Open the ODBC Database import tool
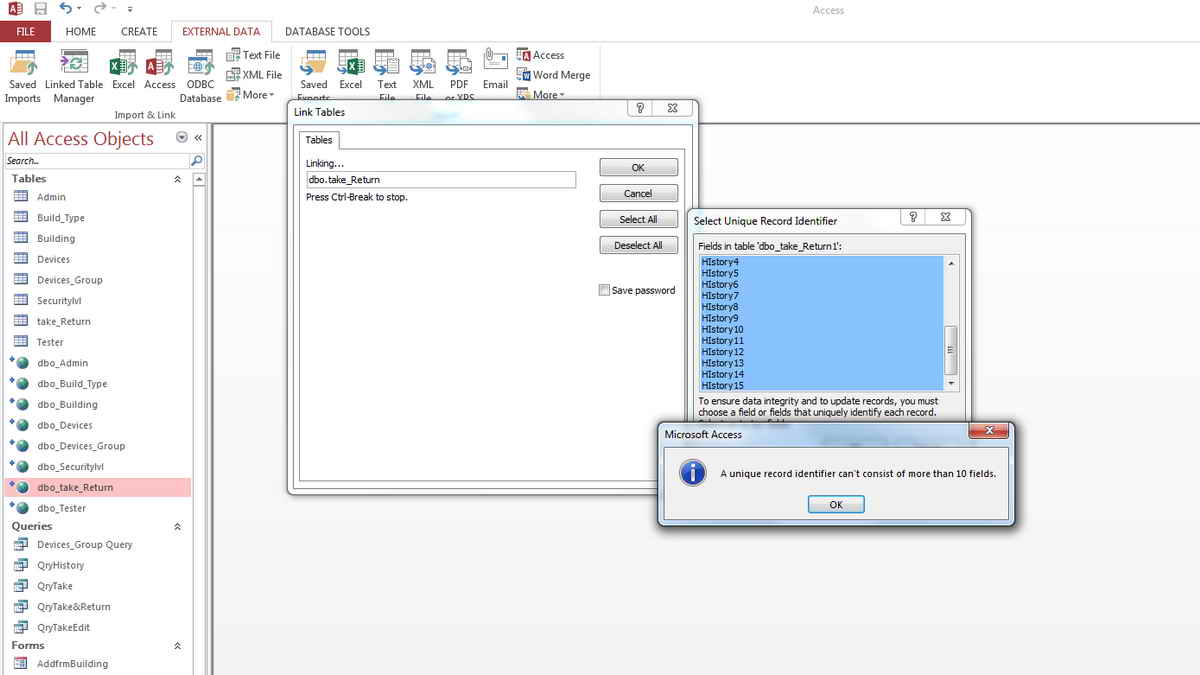The image size is (1200, 675). coord(200,76)
